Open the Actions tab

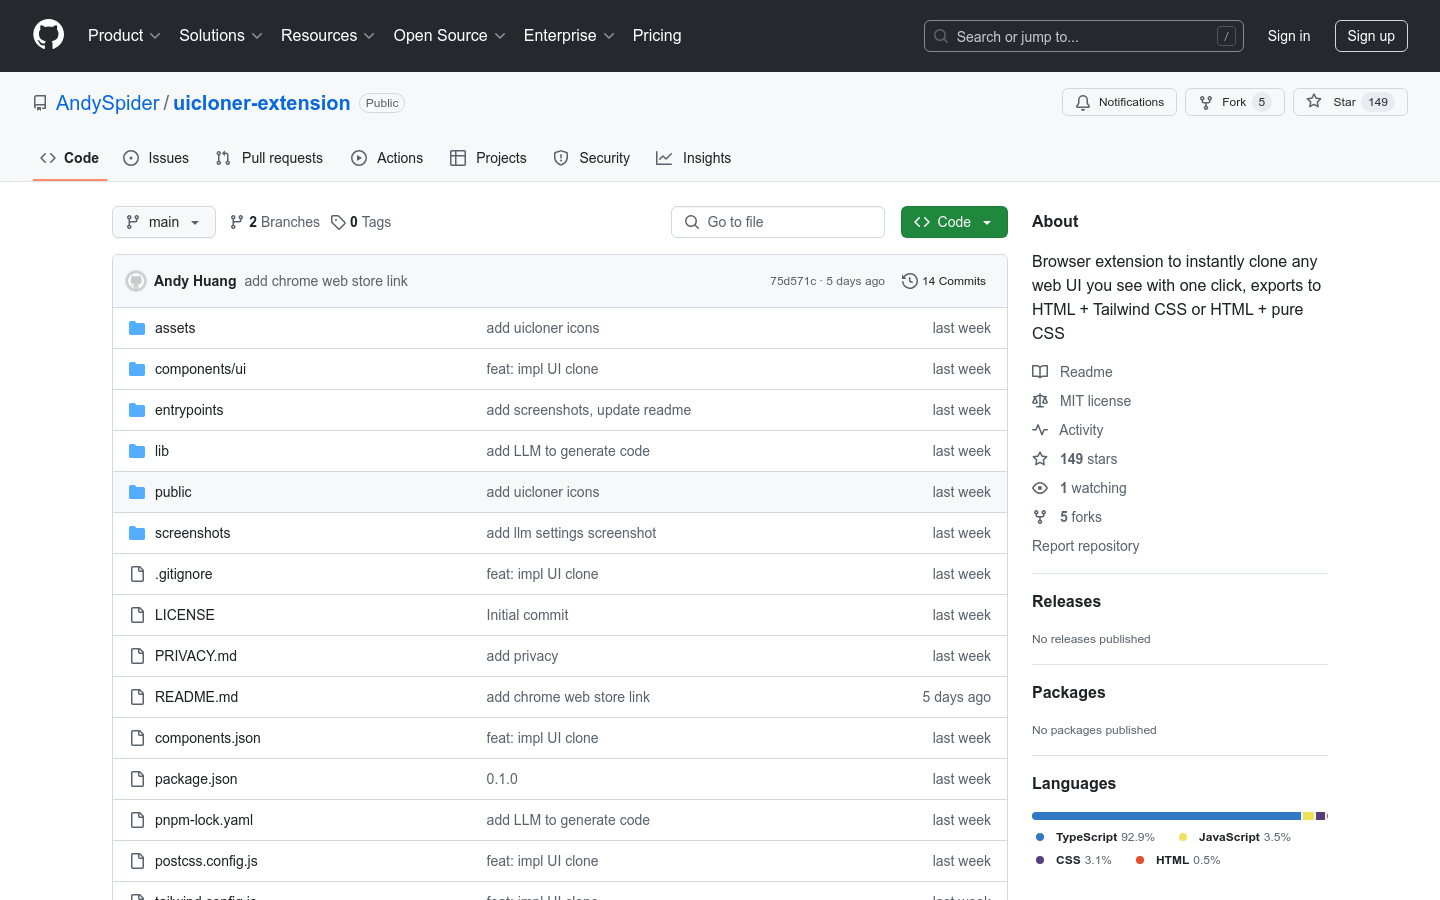pos(387,158)
